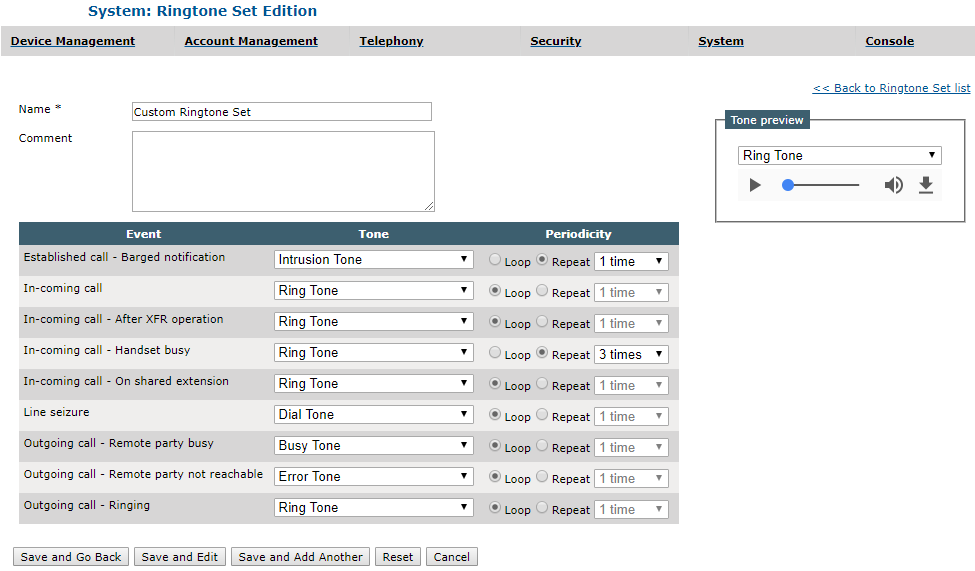Cancel the ringtone set edition
The width and height of the screenshot is (975, 571).
coord(451,557)
